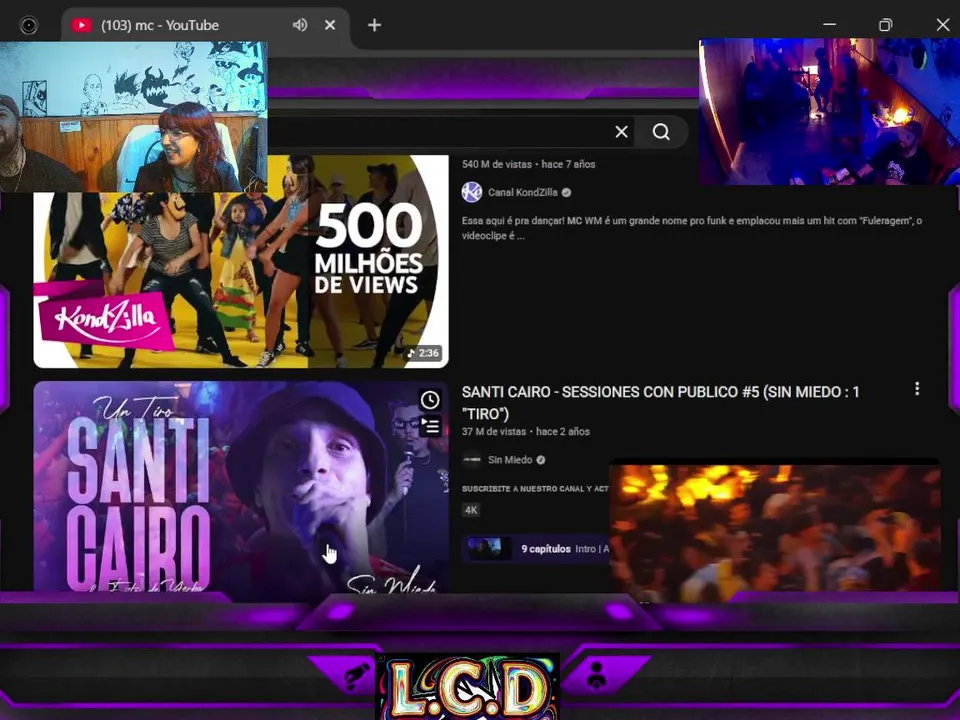Mute the tab via speaker icon
Screen dimensions: 960x720
point(299,25)
